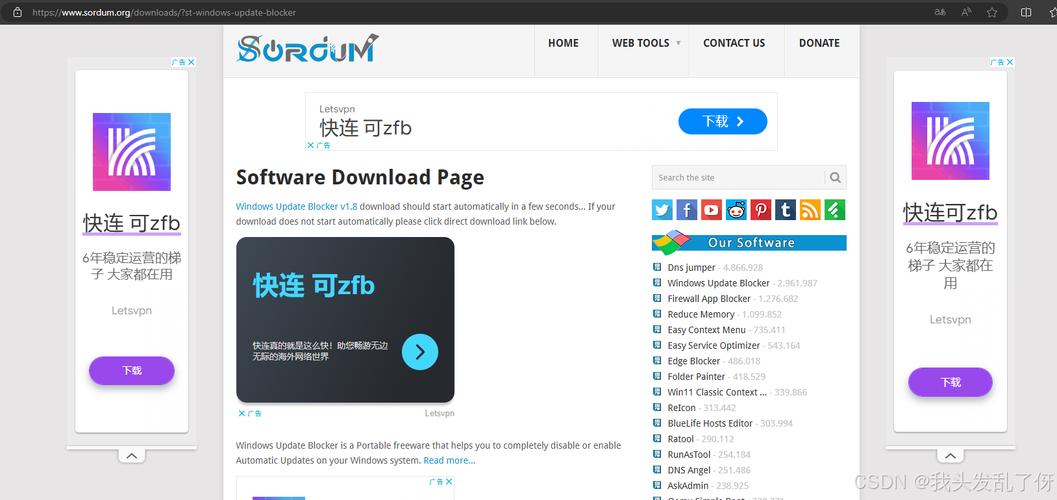Open Sordum's Tumblr icon
Viewport: 1057px width, 500px height.
[785, 210]
